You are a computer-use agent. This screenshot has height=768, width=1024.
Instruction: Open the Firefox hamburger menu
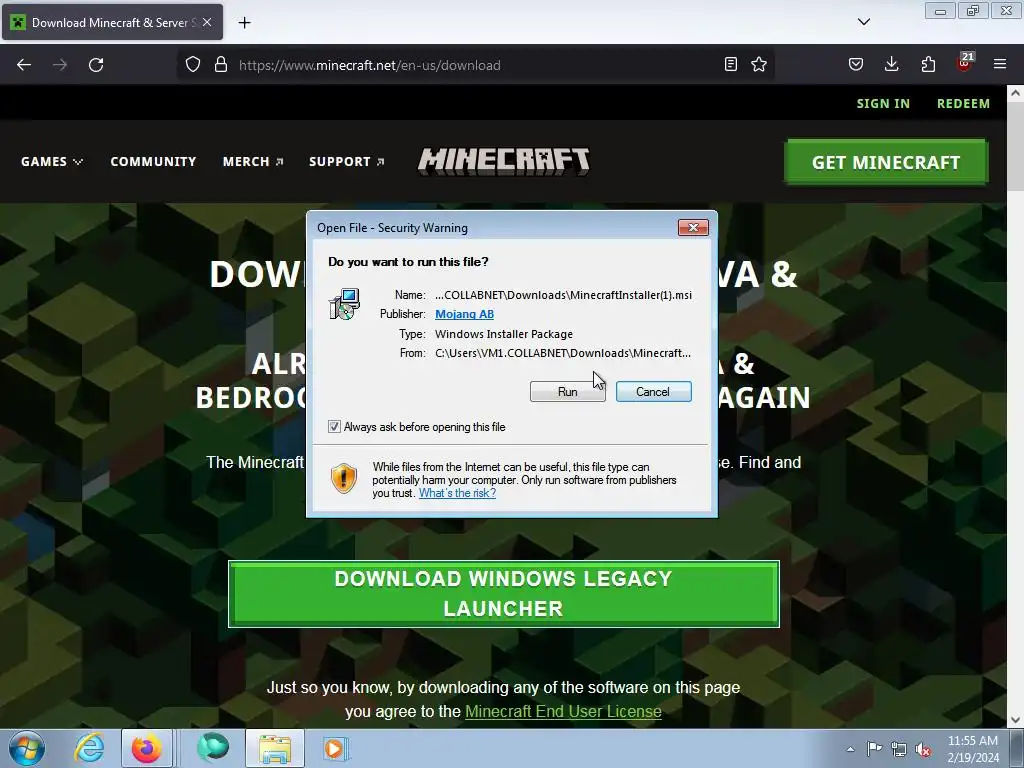[1000, 64]
